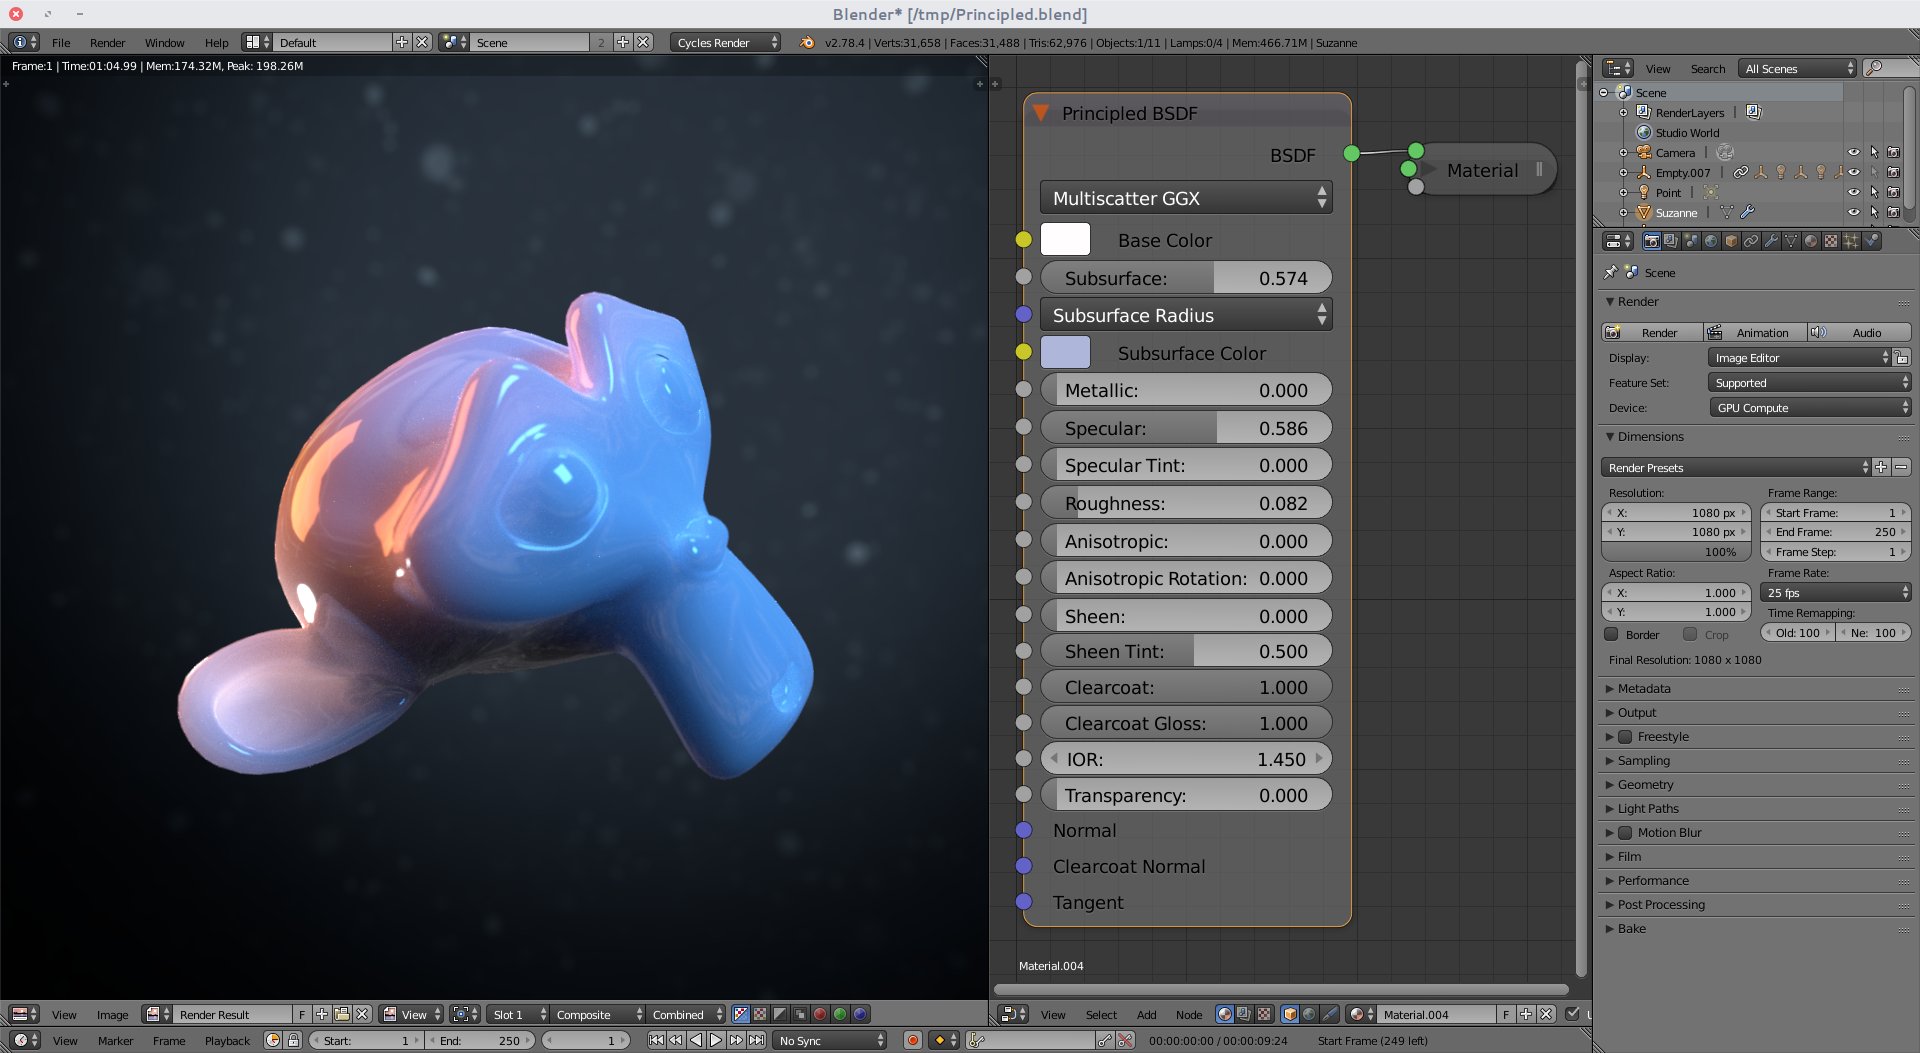Enable the Border checkbox

(x=1611, y=634)
